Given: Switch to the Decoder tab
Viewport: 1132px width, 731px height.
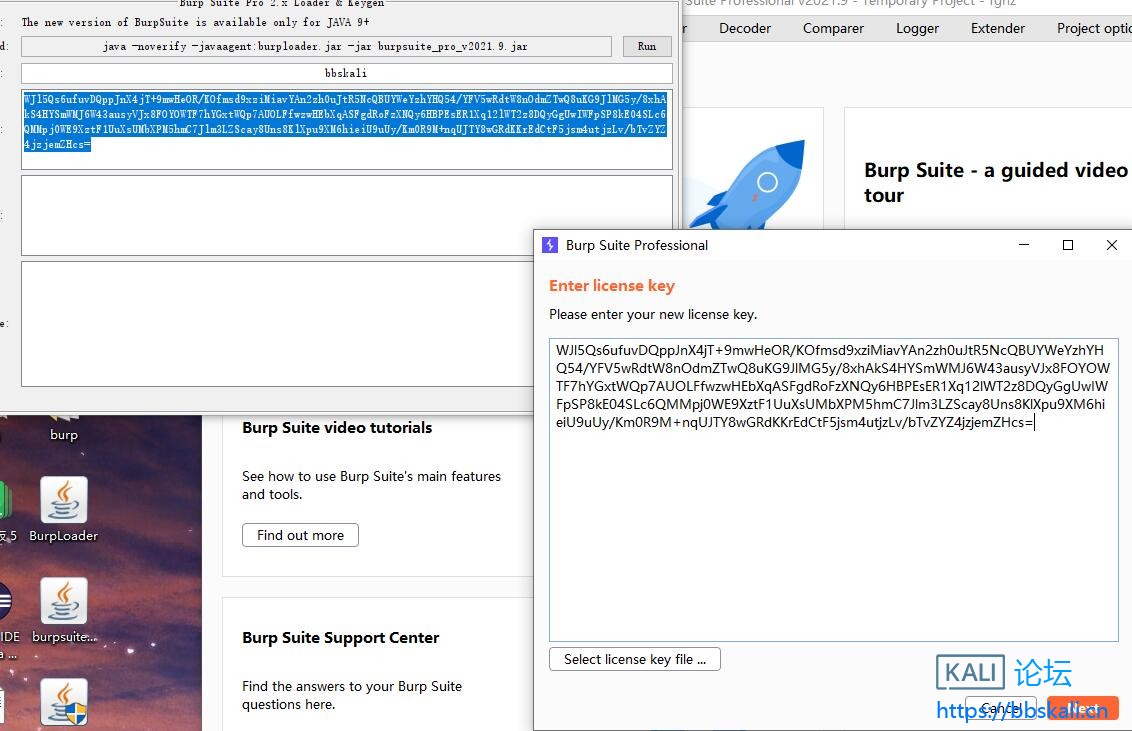Looking at the screenshot, I should 745,28.
